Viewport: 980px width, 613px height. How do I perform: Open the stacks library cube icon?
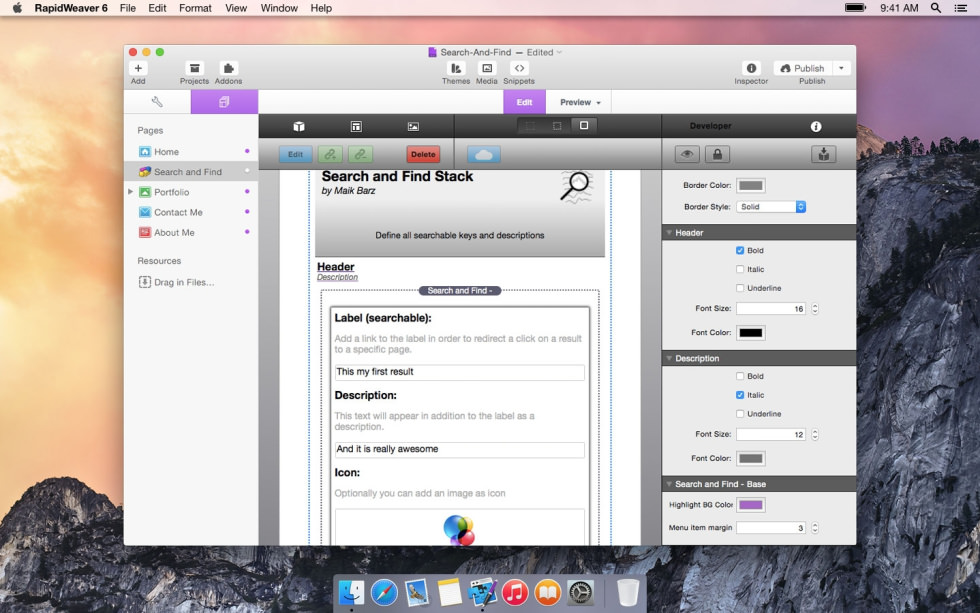[299, 126]
